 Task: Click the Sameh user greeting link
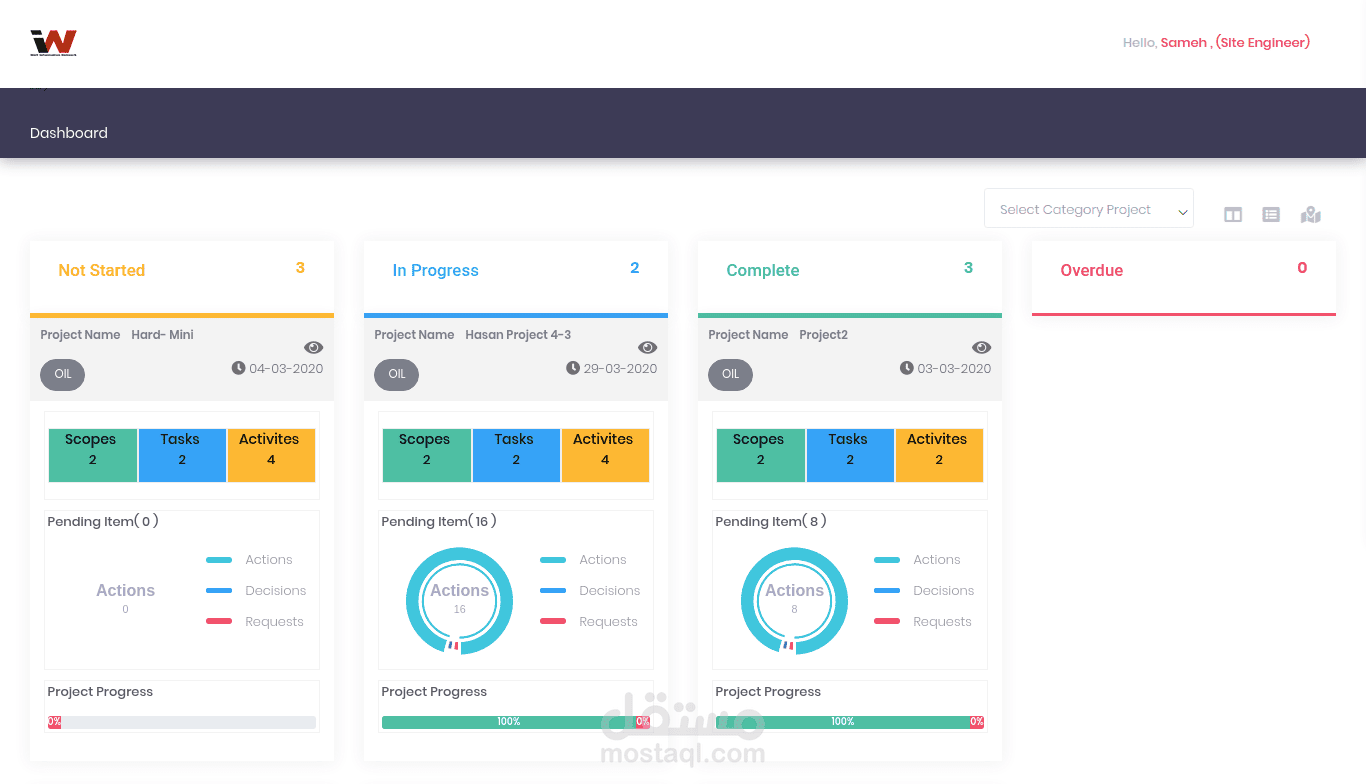[x=1235, y=43]
